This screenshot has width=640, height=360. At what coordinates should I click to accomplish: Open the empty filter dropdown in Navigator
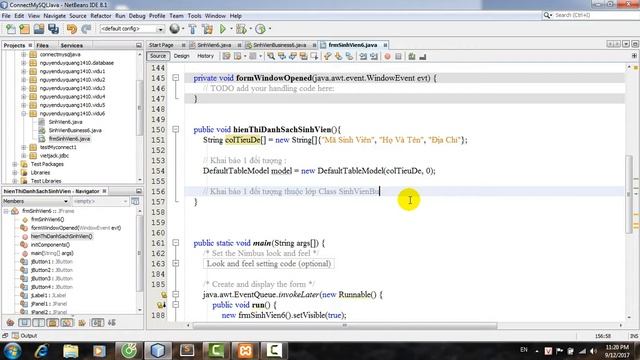[x=100, y=201]
